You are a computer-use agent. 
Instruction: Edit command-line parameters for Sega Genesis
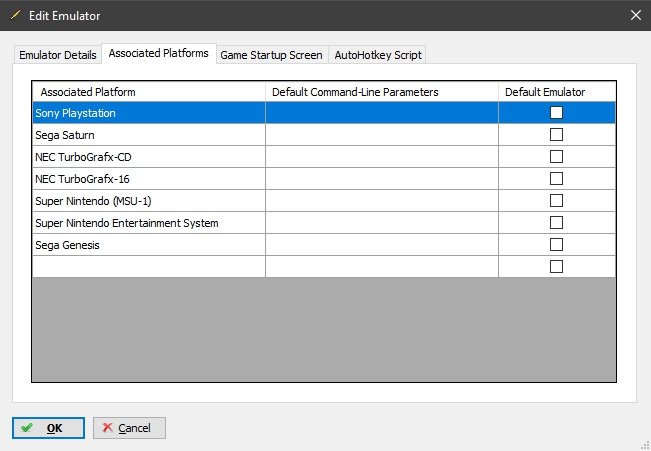point(381,245)
